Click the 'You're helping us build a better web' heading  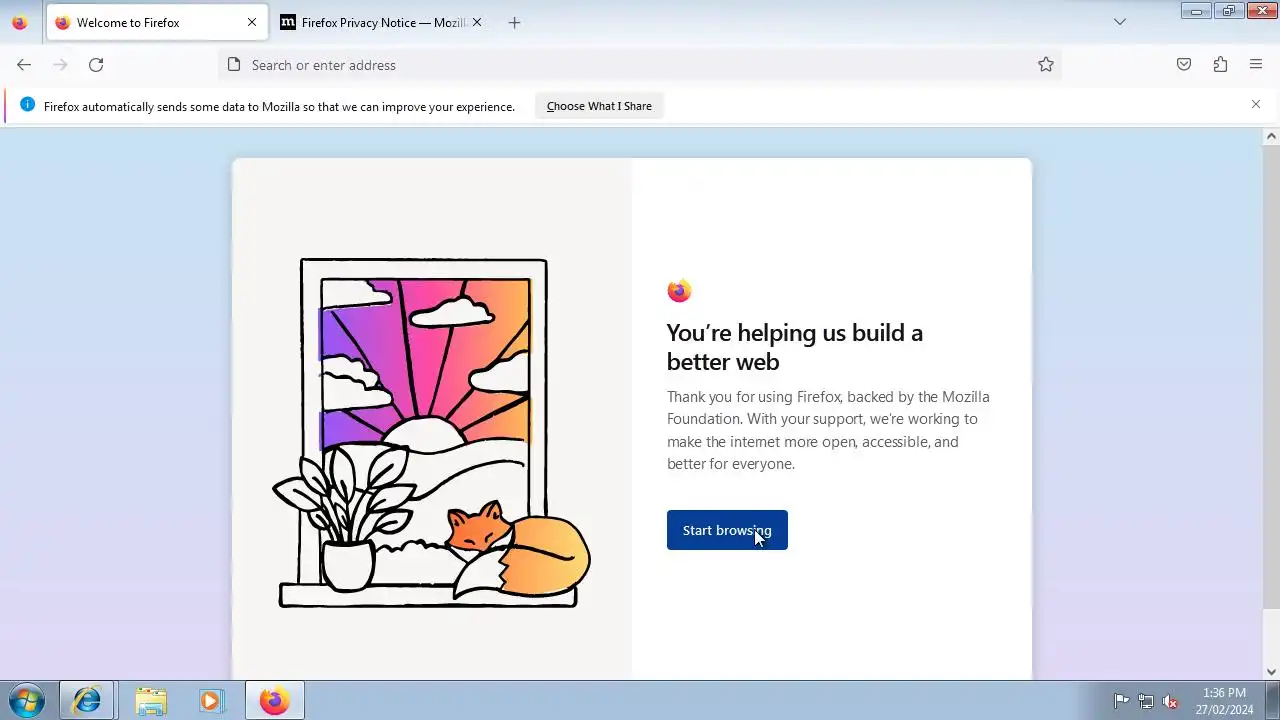coord(795,347)
